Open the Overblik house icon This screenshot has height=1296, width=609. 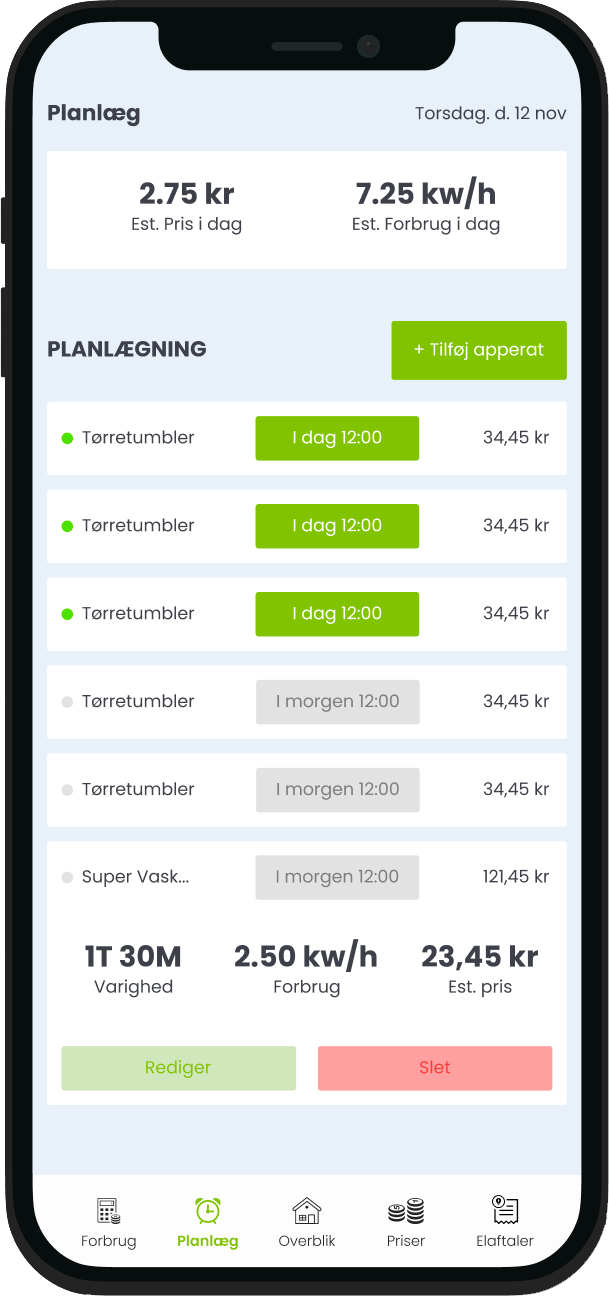point(306,1211)
